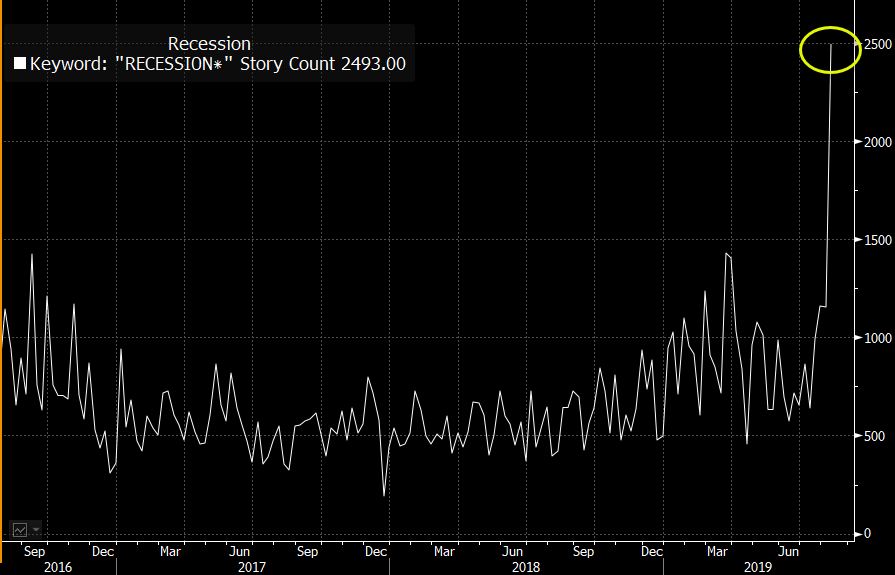Click the 500 value on the y-axis
The width and height of the screenshot is (895, 575).
pyautogui.click(x=874, y=436)
